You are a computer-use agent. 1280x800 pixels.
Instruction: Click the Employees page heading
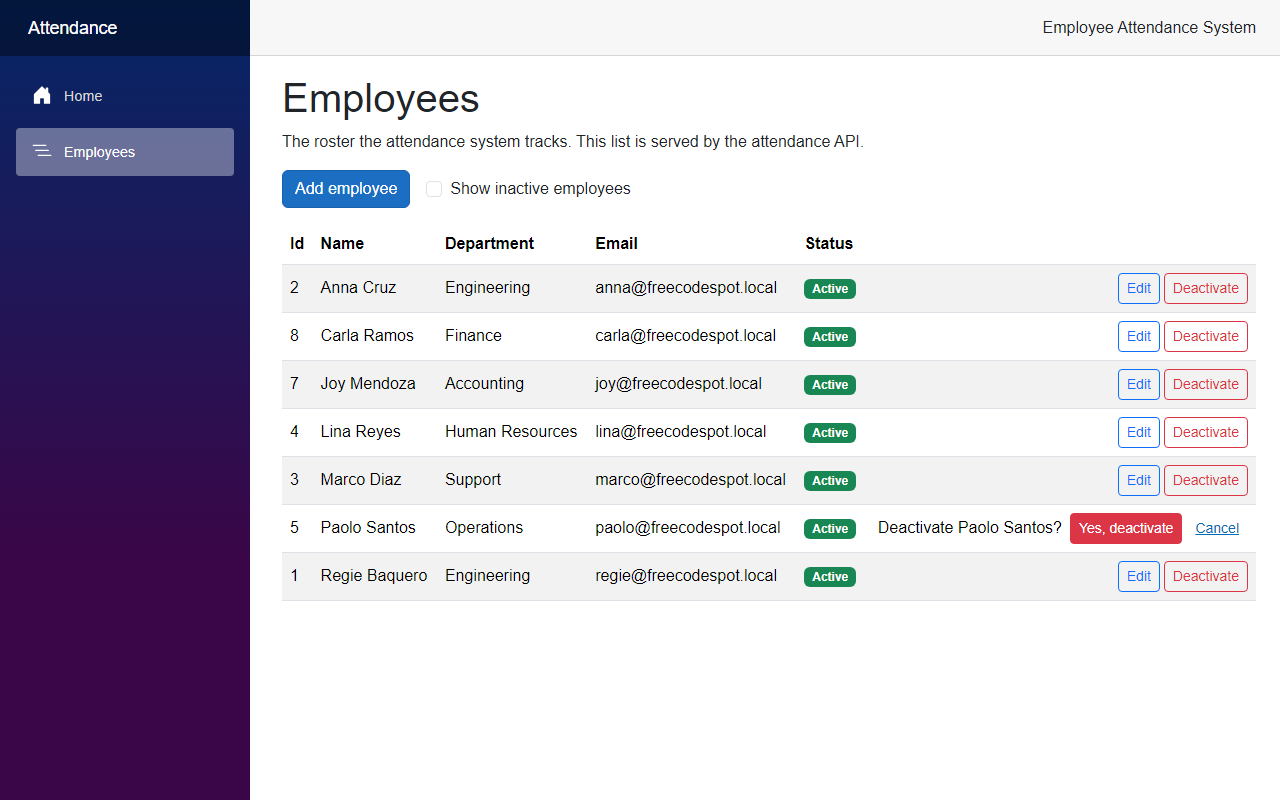coord(381,99)
